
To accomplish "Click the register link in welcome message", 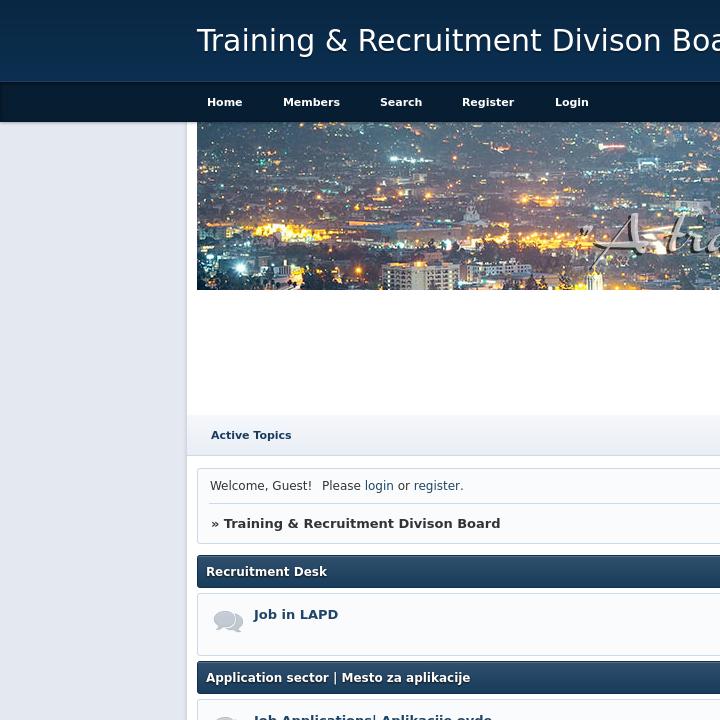I will coord(436,486).
